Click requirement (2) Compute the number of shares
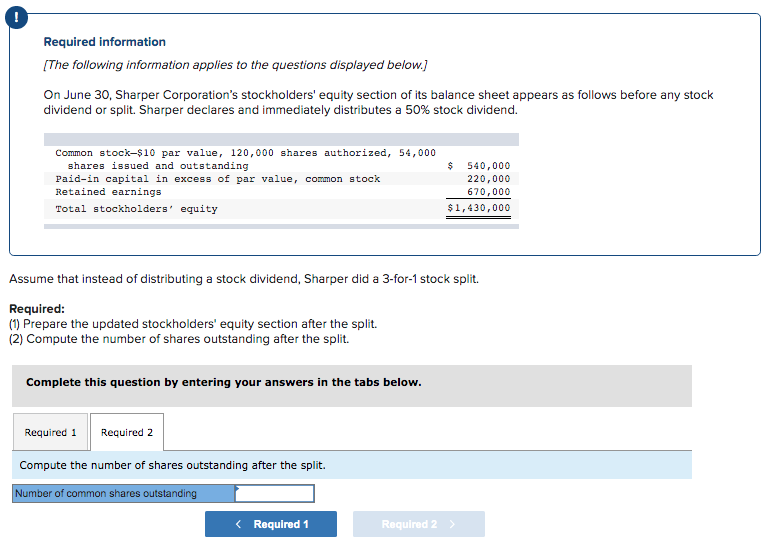Image resolution: width=768 pixels, height=545 pixels. click(179, 339)
